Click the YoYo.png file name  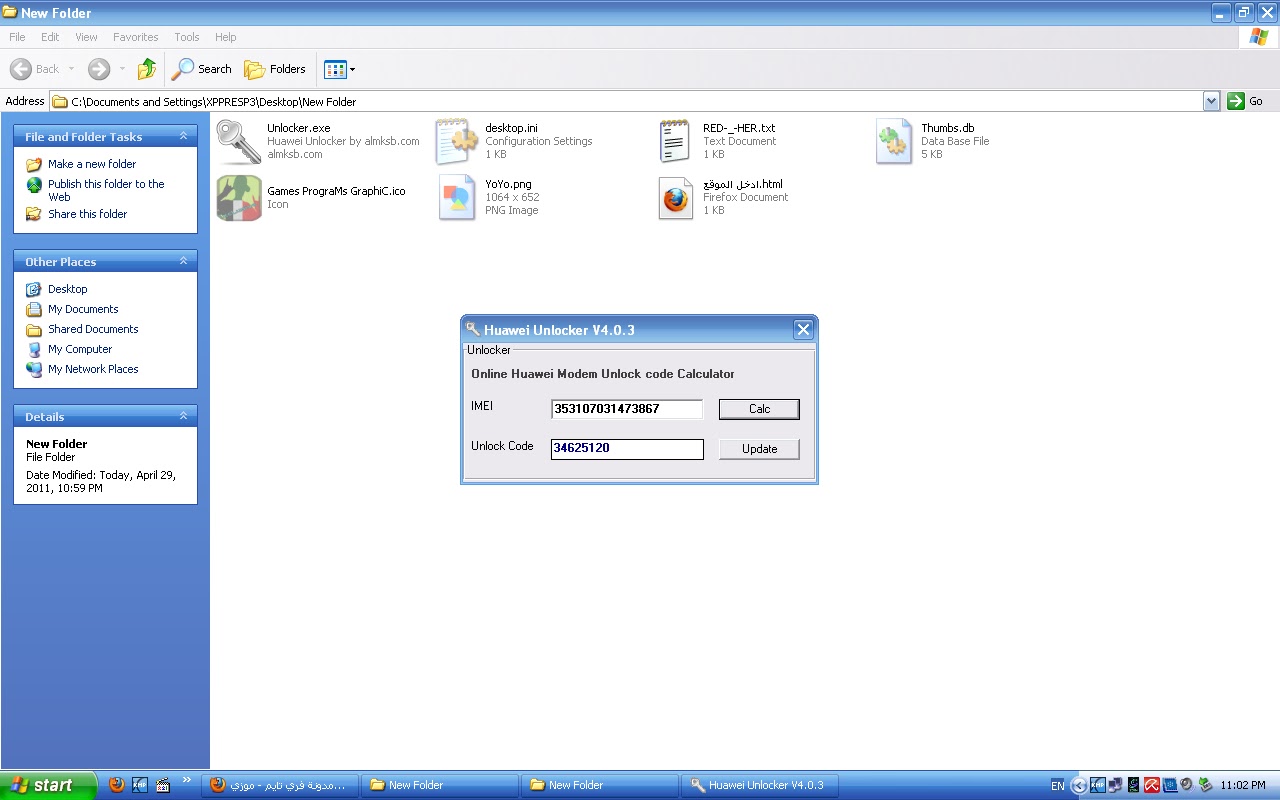click(x=508, y=184)
